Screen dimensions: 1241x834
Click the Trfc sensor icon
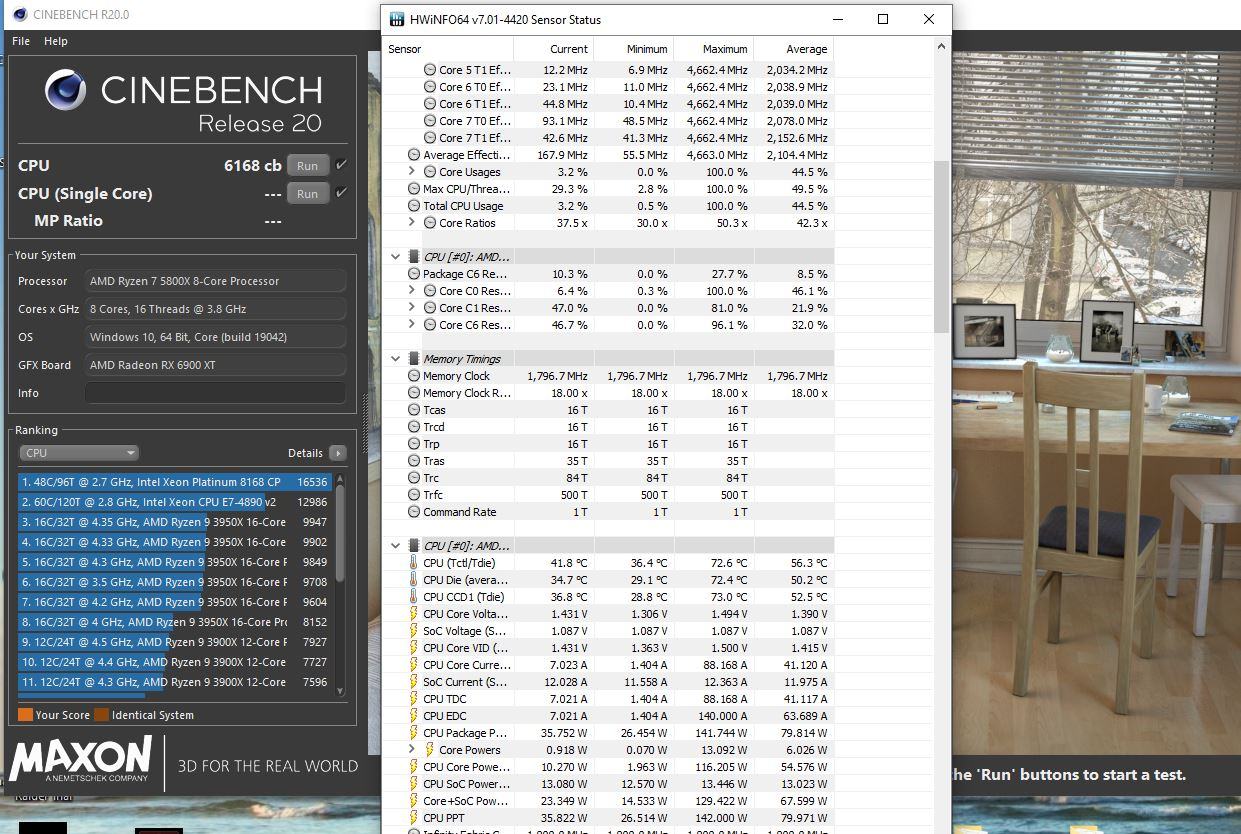coord(414,495)
